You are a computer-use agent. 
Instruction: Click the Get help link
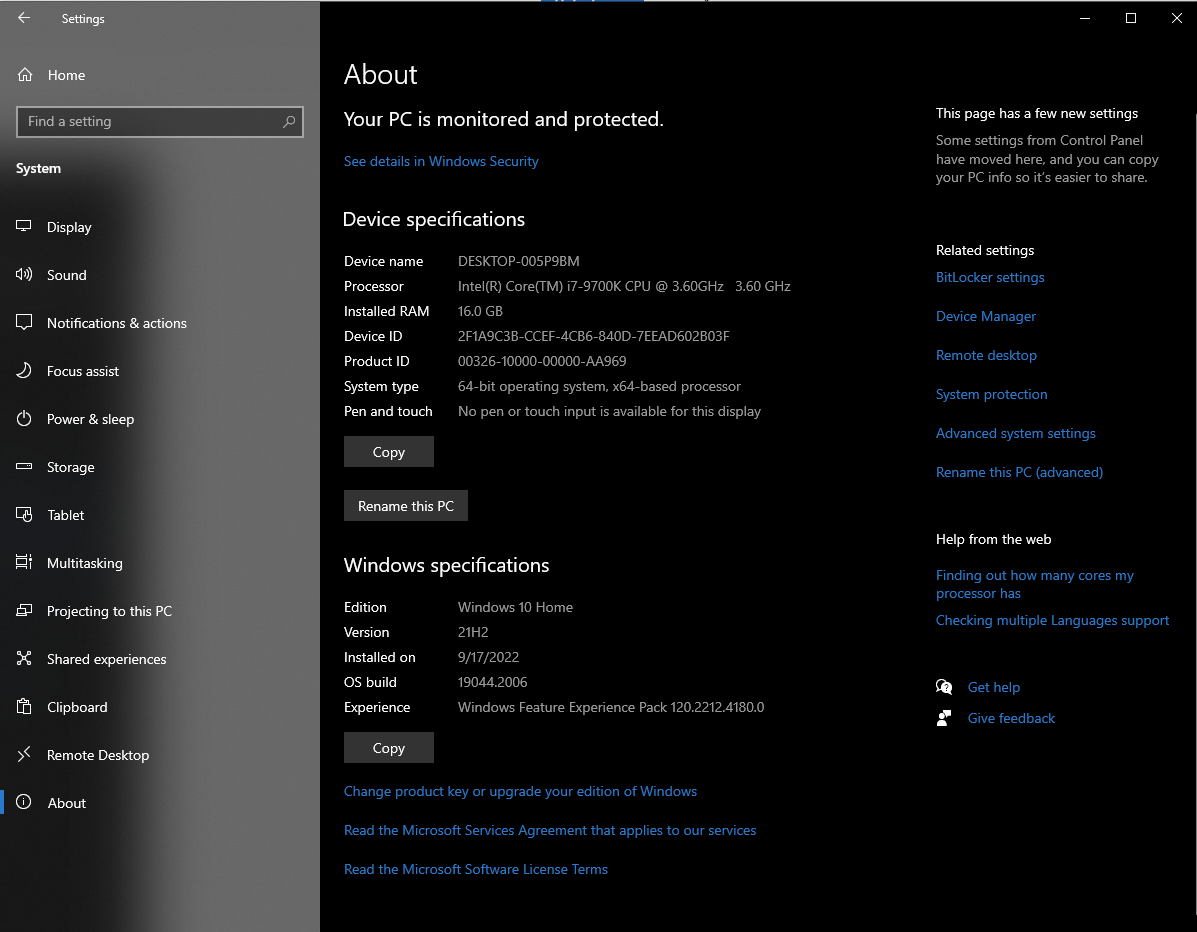click(x=993, y=687)
